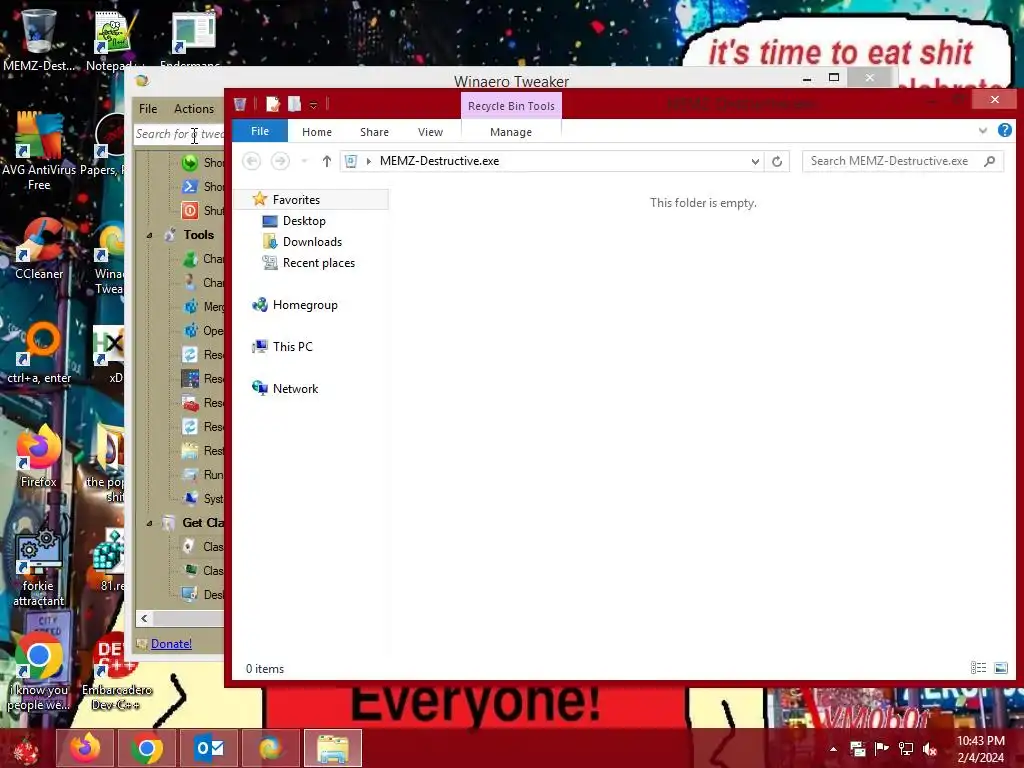Select the green arrow shortcut item in Winaero
1024x768 pixels.
tap(202, 163)
